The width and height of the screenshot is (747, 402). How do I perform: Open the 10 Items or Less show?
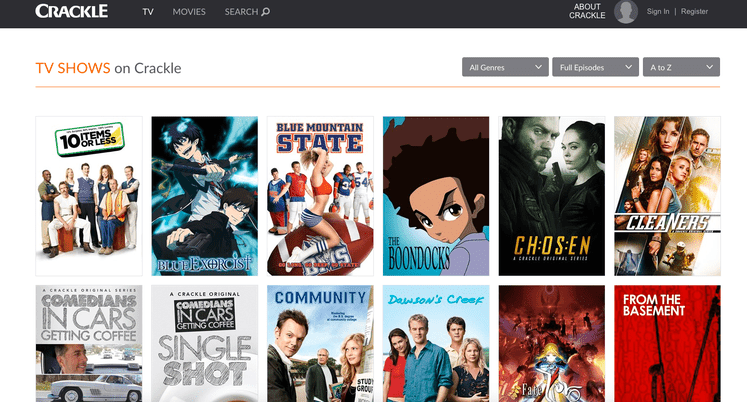(89, 196)
